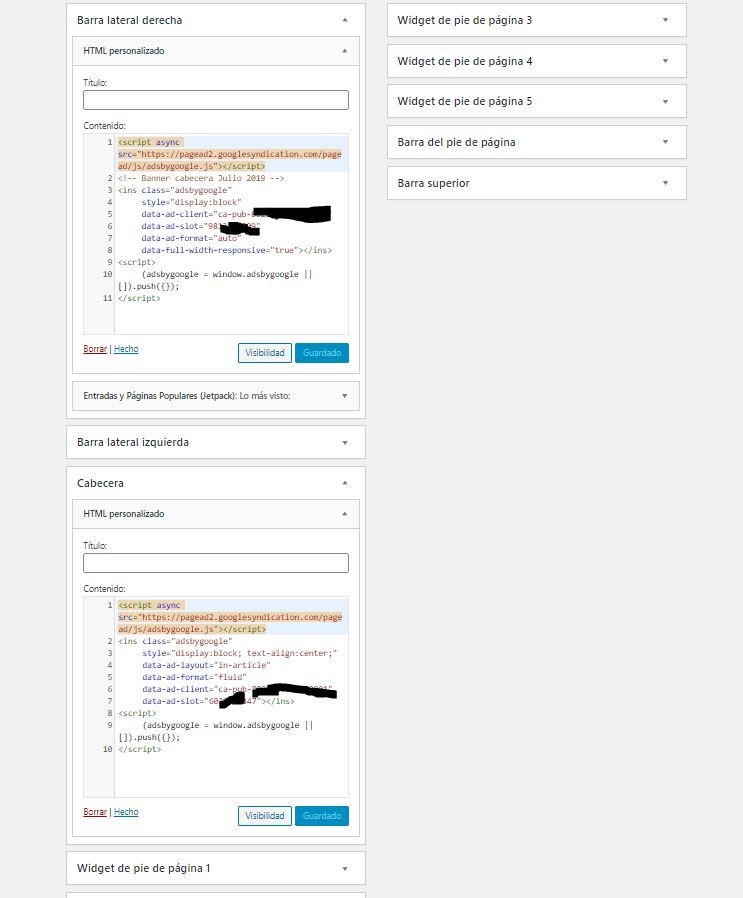Click Hecho link in Barra lateral derecha widget

[x=126, y=349]
